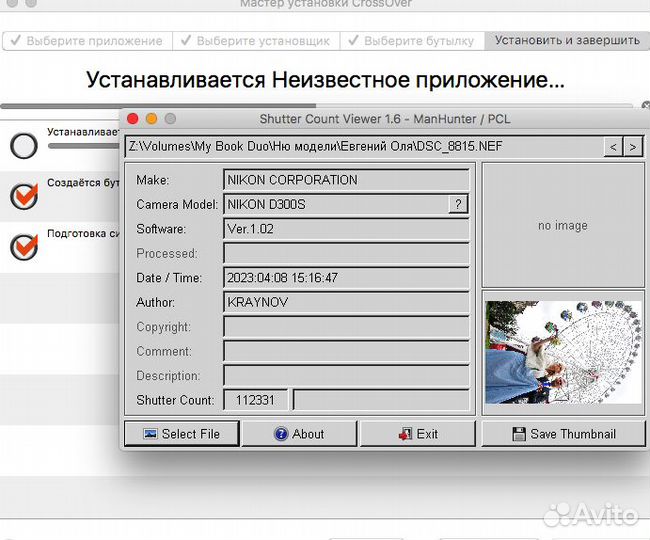This screenshot has width=650, height=540.
Task: Go to previous file with left arrow
Action: point(614,147)
